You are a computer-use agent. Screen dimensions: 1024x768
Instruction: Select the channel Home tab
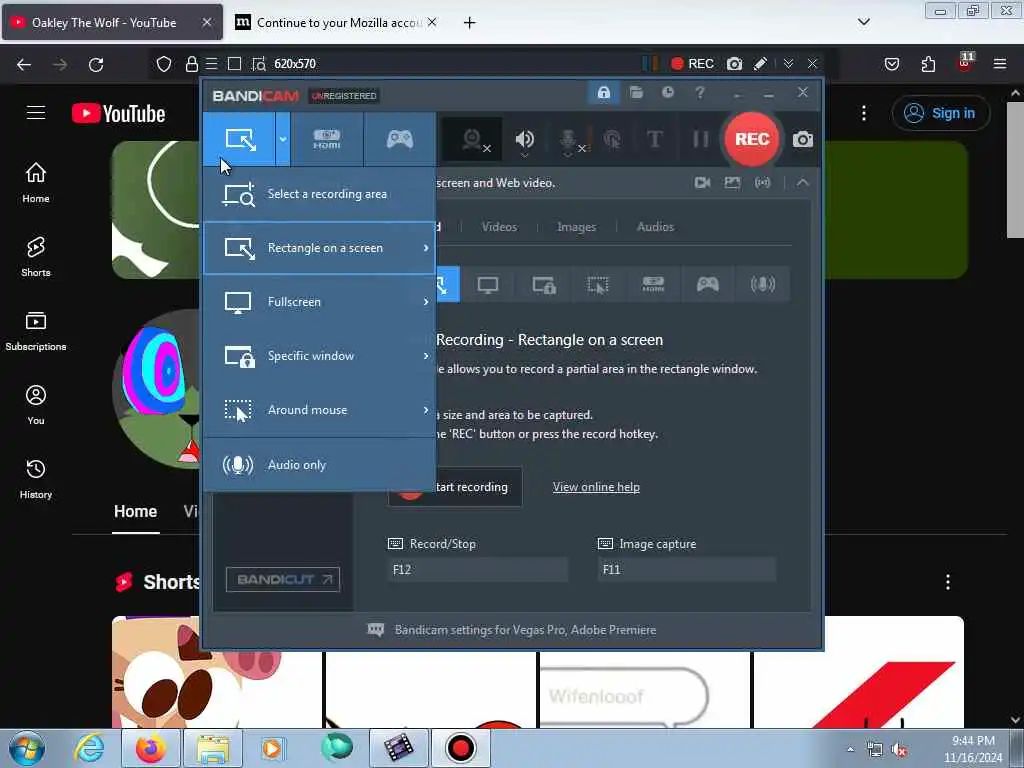click(x=135, y=511)
